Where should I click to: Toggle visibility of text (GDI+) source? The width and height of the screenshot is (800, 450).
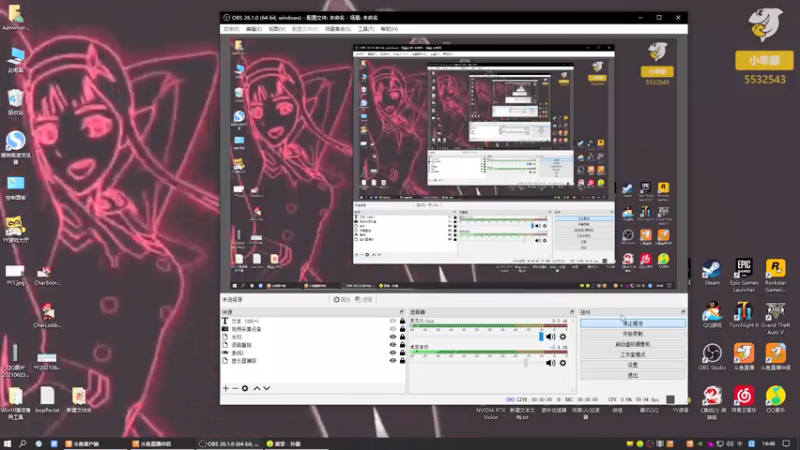[393, 321]
